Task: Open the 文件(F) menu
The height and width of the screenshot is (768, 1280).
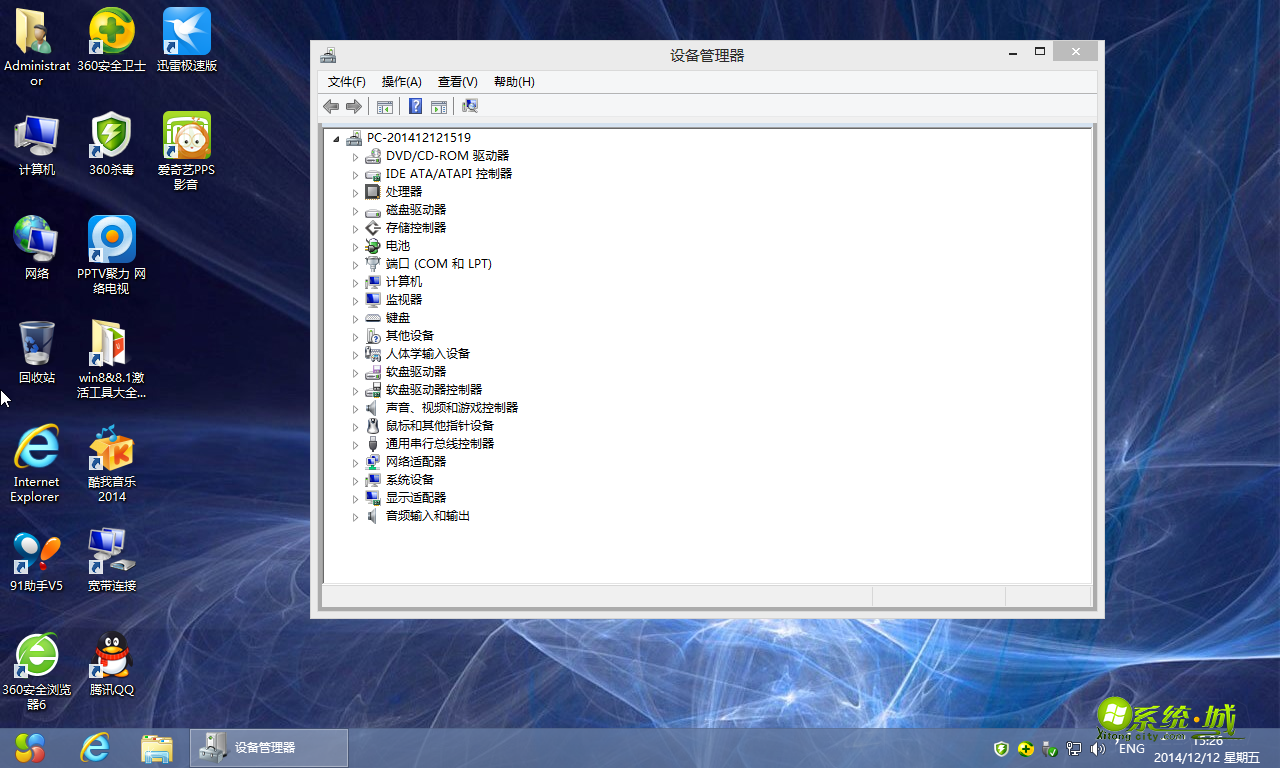Action: tap(345, 81)
